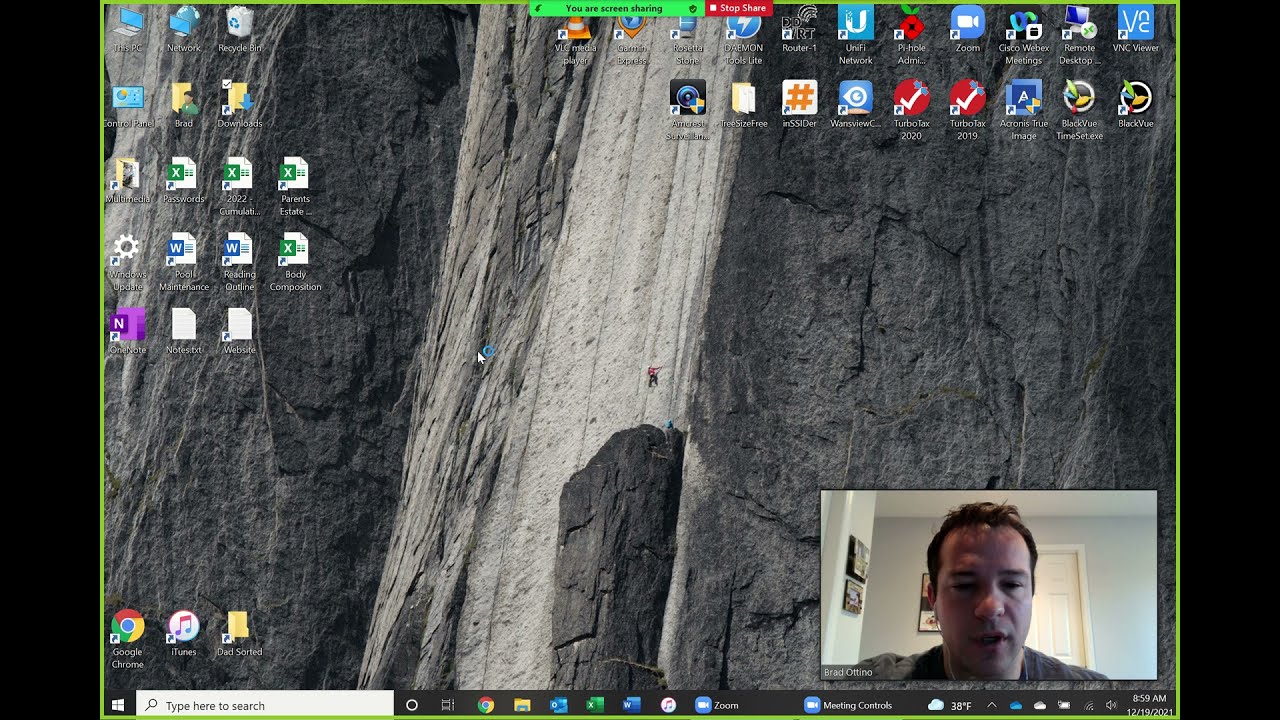Viewport: 1280px width, 720px height.
Task: Open Task View on the taskbar
Action: pyautogui.click(x=448, y=705)
